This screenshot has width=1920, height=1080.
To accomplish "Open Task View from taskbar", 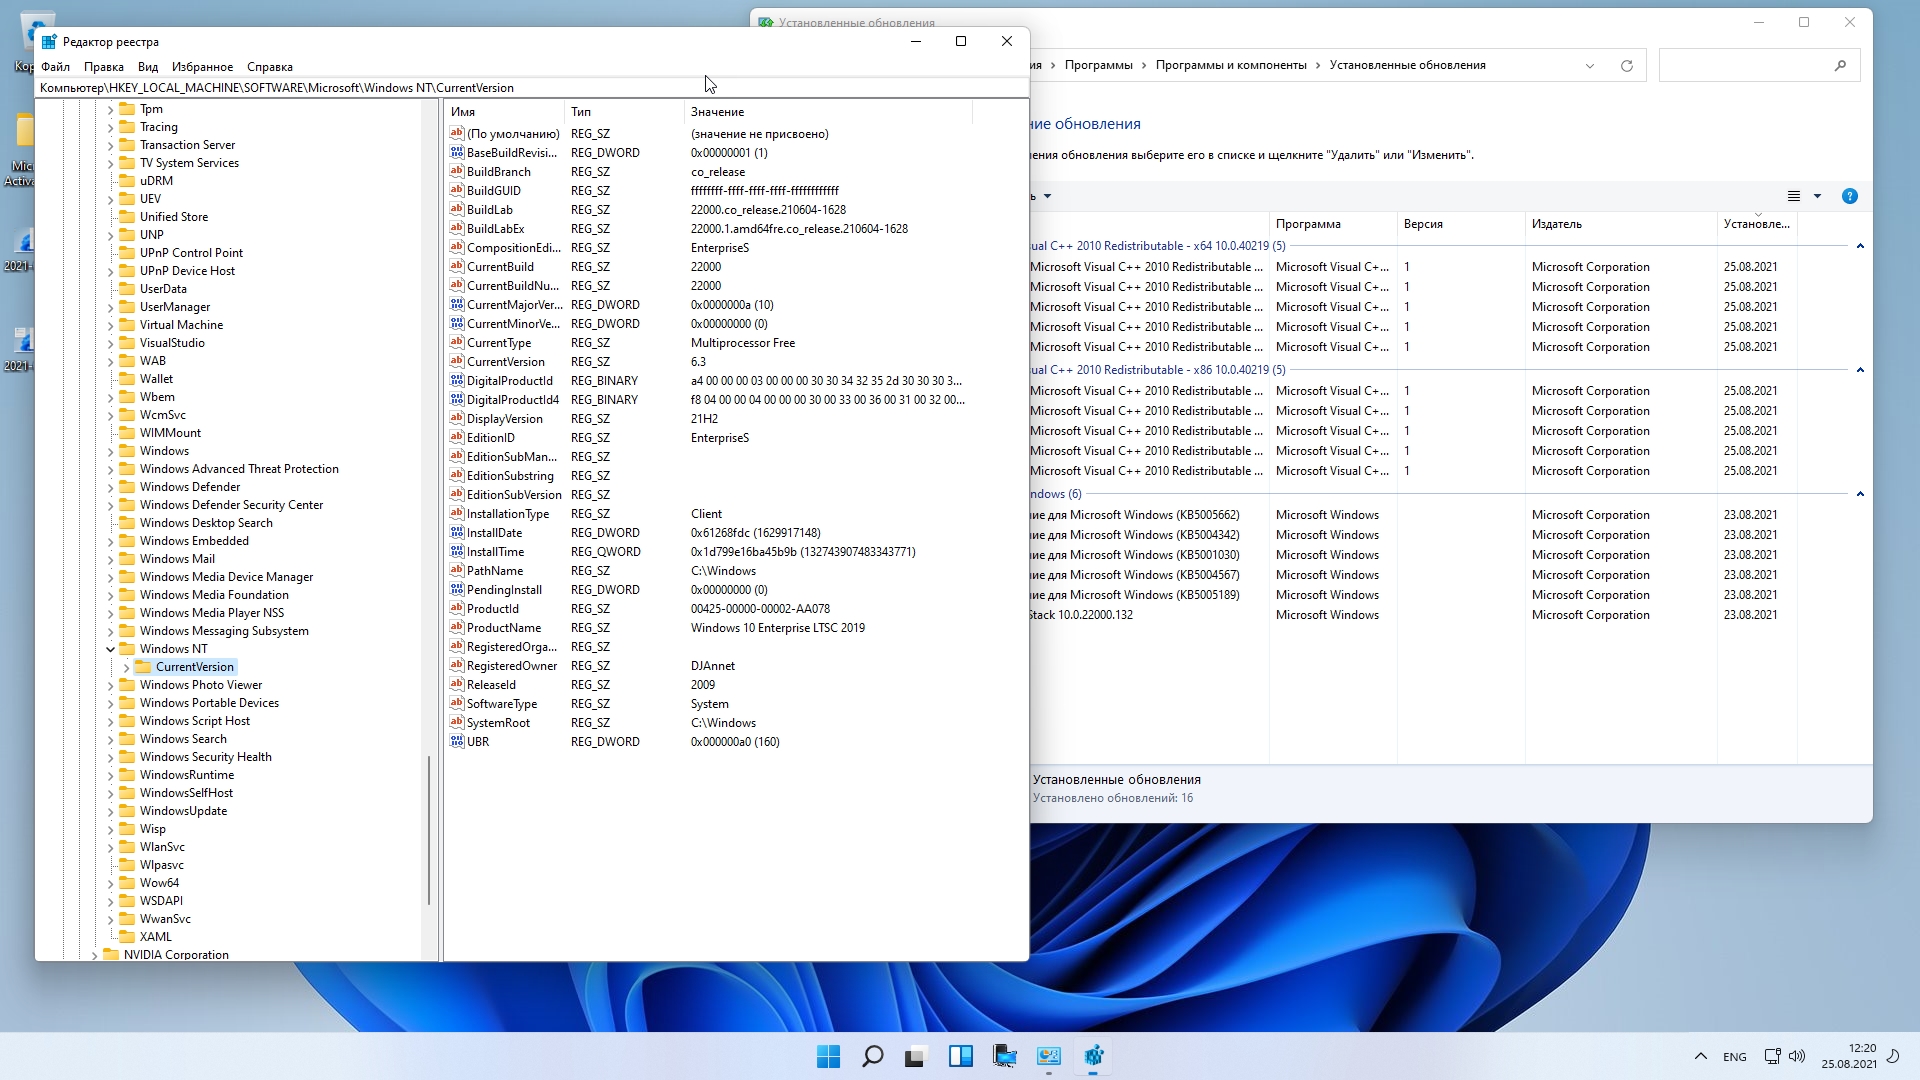I will pos(916,1056).
